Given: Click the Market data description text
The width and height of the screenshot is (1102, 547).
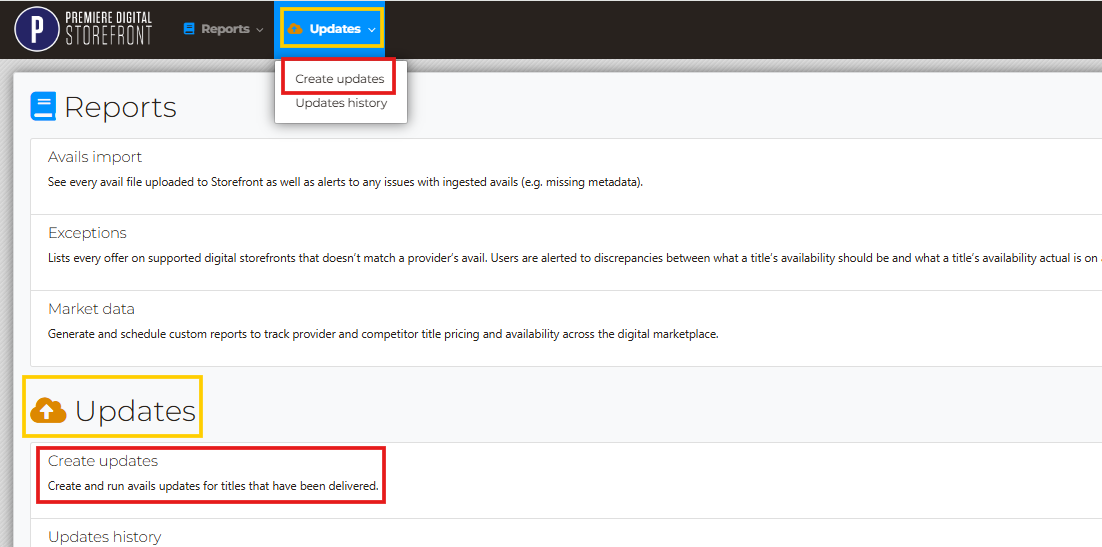Looking at the screenshot, I should click(x=383, y=334).
